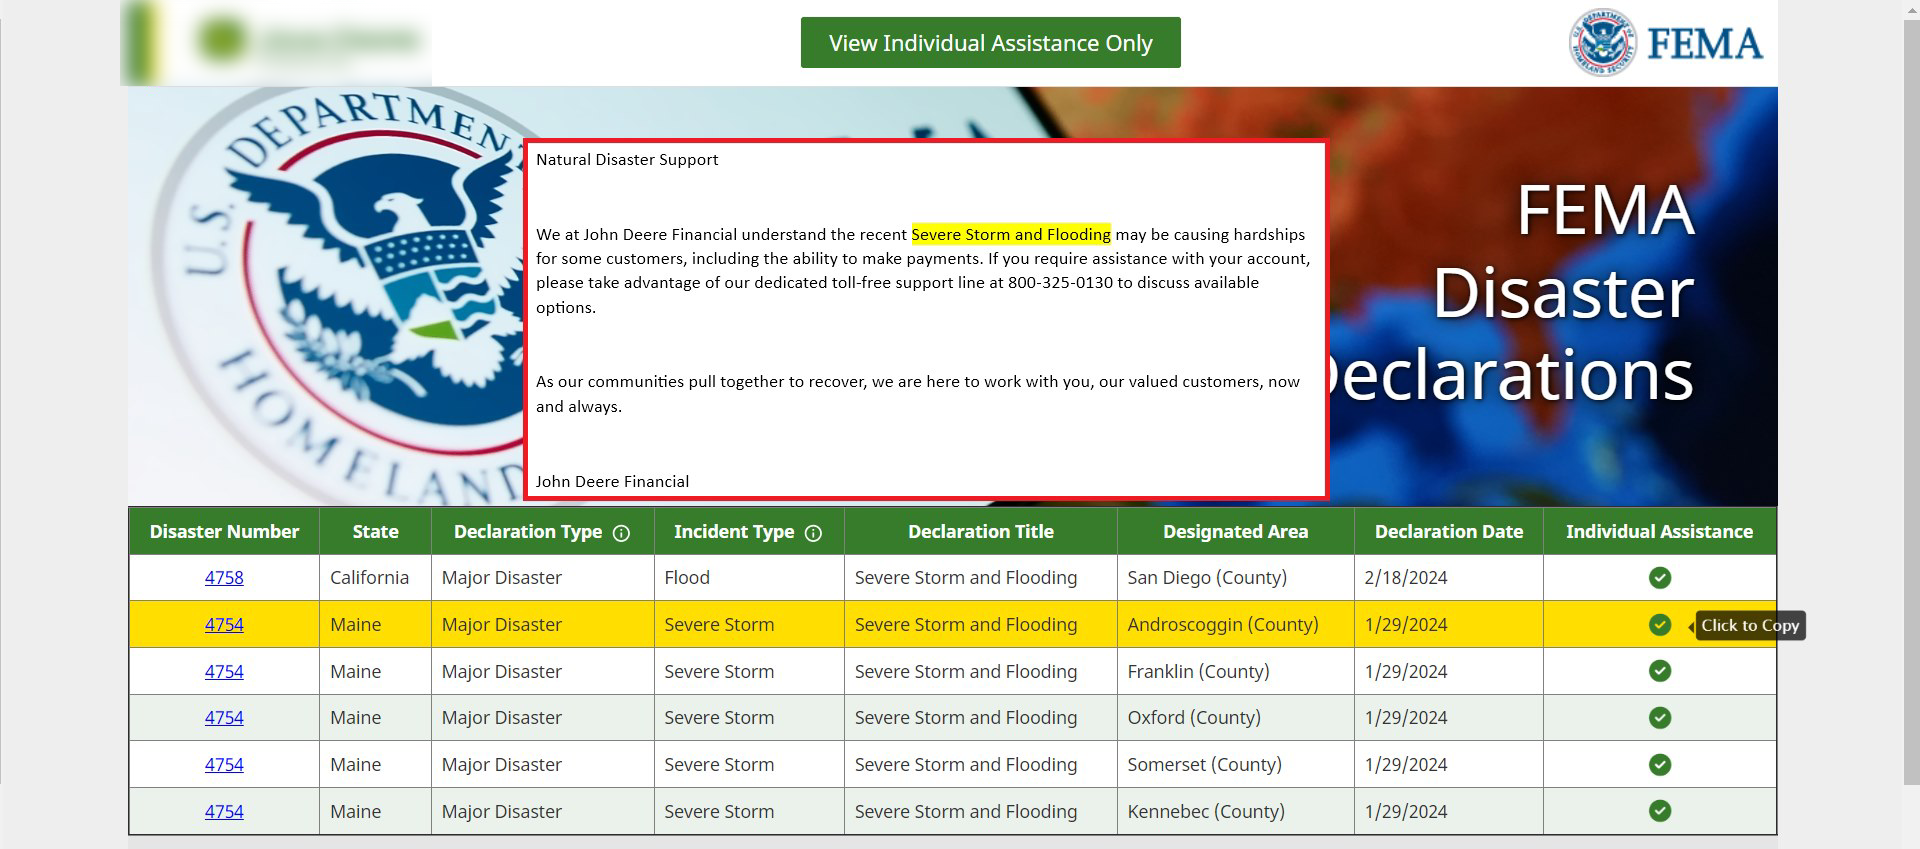Screen dimensions: 1920x849
Task: Click green checkmark in San Diego row
Action: 1659,578
